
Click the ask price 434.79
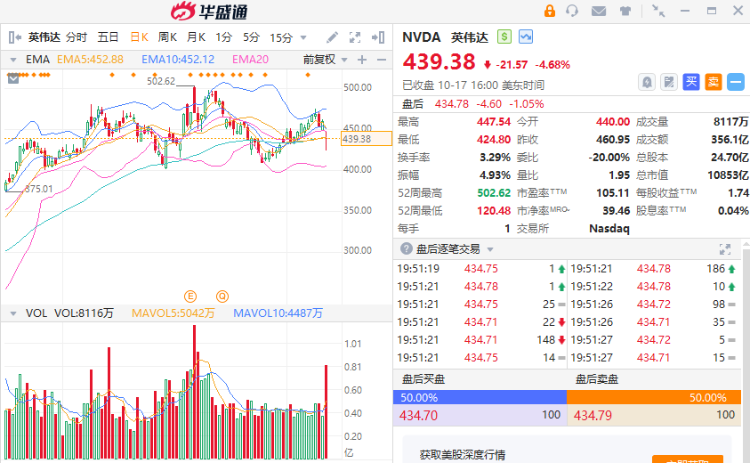coord(593,415)
